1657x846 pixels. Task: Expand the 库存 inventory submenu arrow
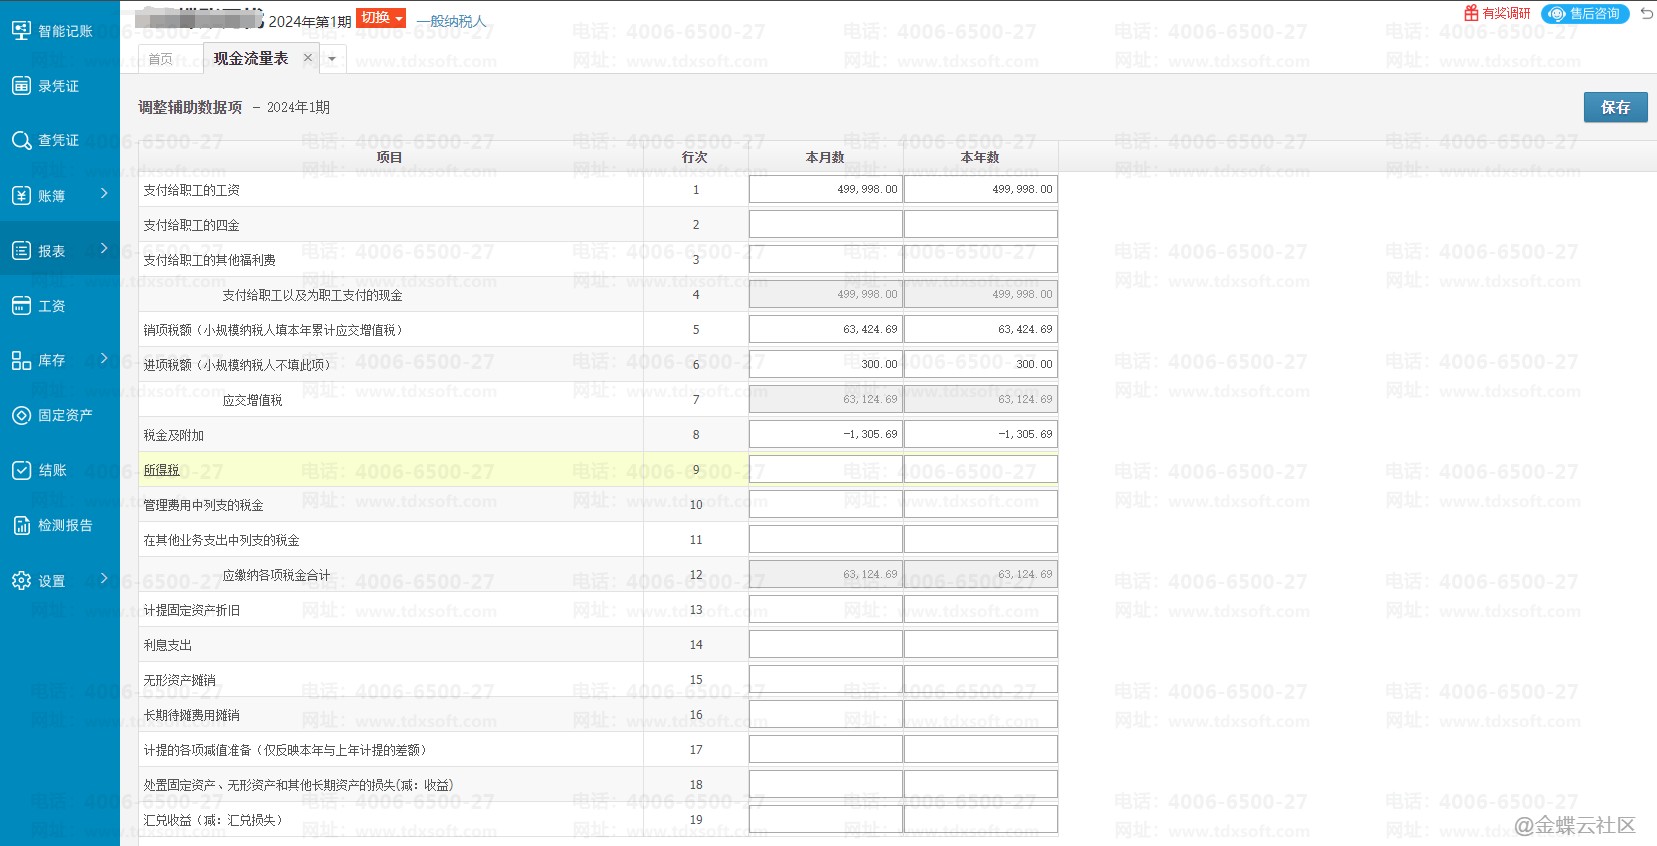[x=104, y=358]
